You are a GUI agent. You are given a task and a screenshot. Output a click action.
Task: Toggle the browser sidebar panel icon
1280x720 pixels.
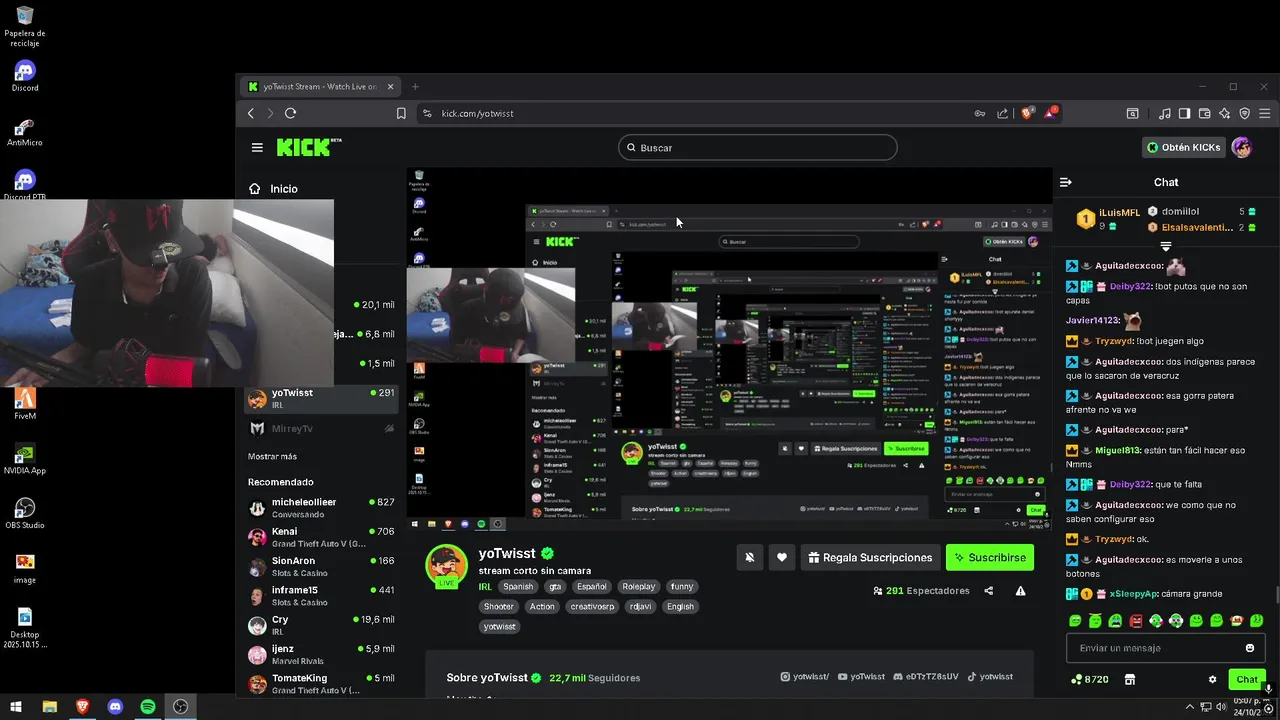(x=1184, y=113)
